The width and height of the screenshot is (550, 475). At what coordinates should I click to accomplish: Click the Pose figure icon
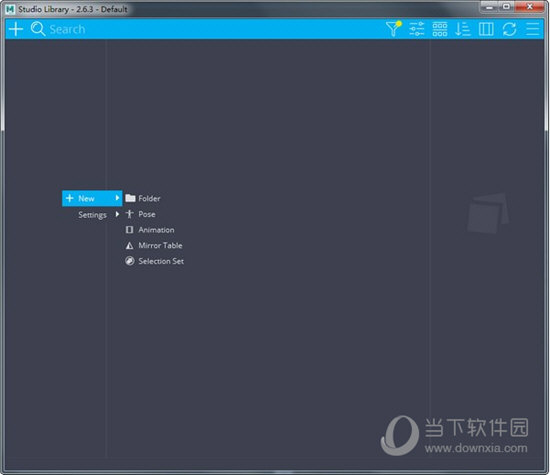(129, 214)
